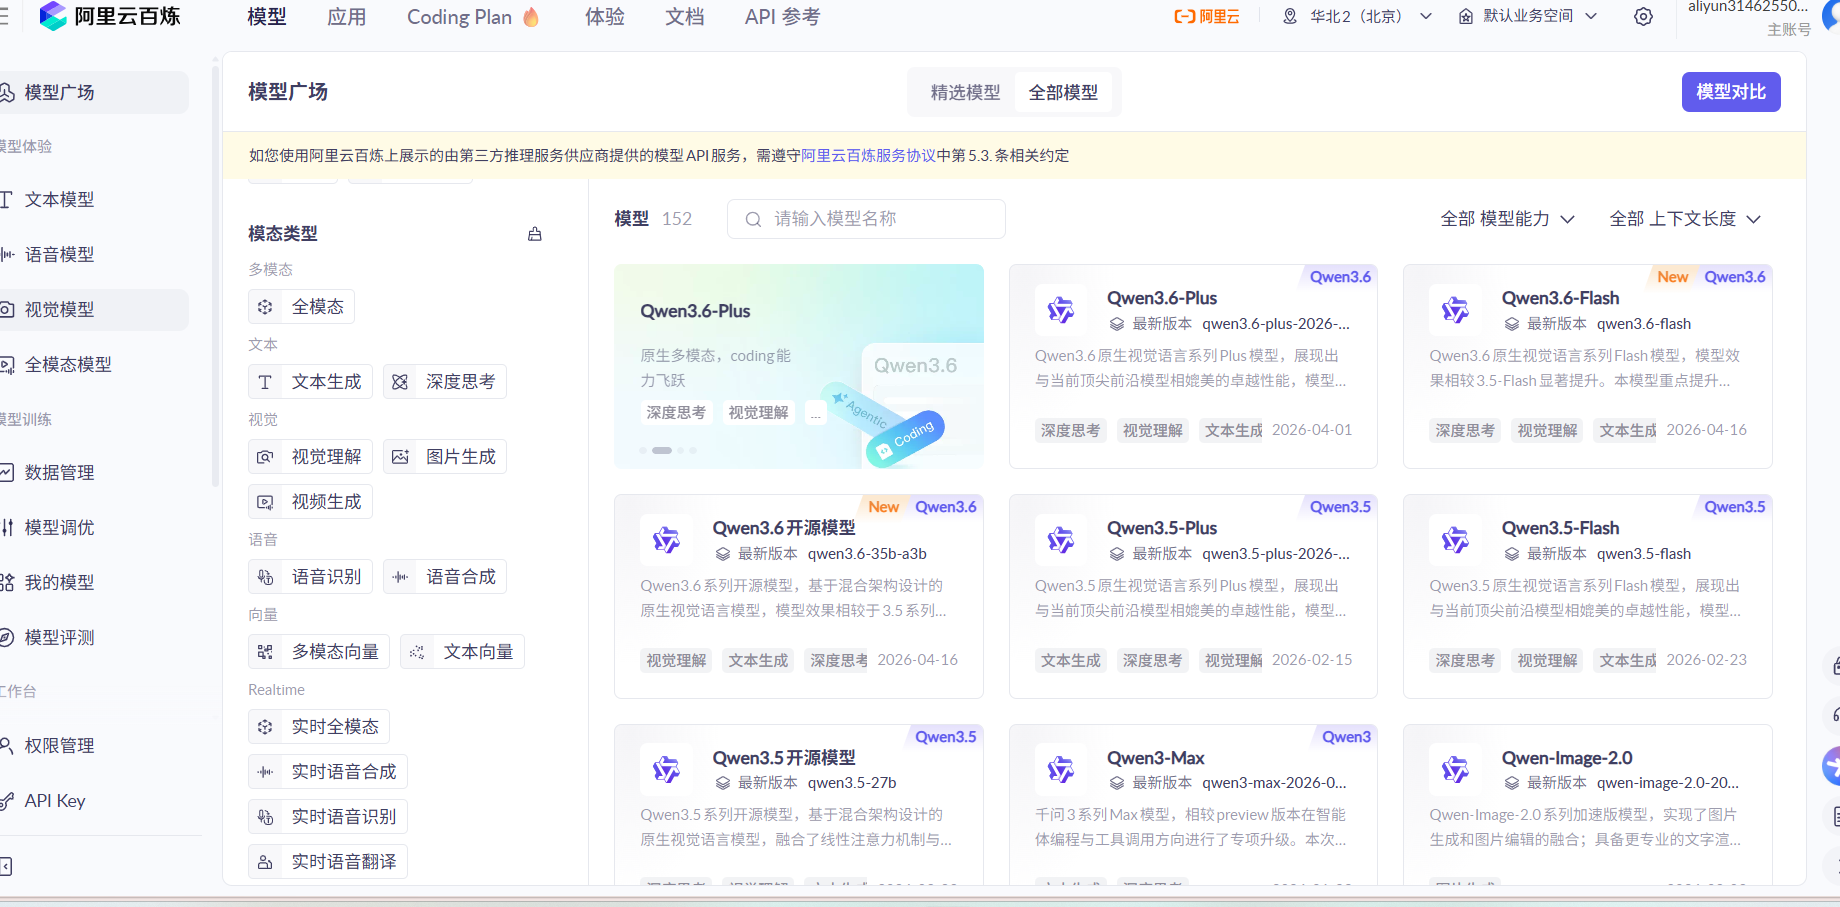Image resolution: width=1840 pixels, height=907 pixels.
Task: Toggle the 实时语音翻译 filter tag
Action: (328, 862)
